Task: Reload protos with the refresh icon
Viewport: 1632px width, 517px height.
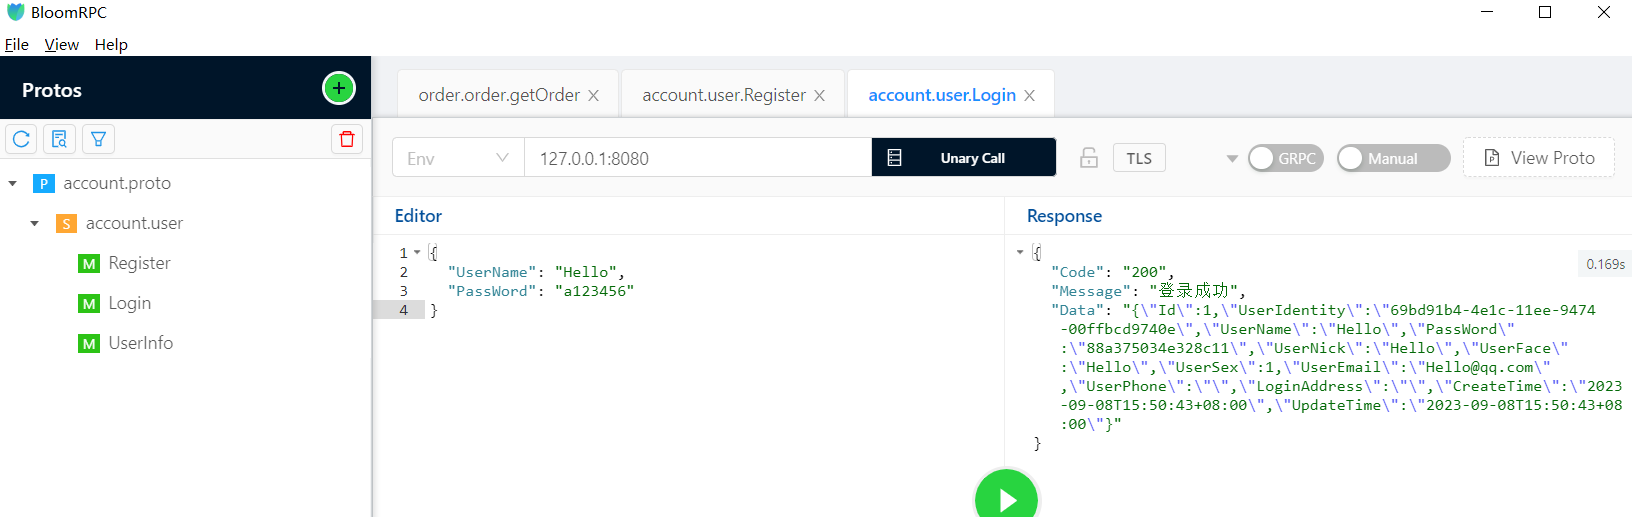Action: tap(21, 139)
